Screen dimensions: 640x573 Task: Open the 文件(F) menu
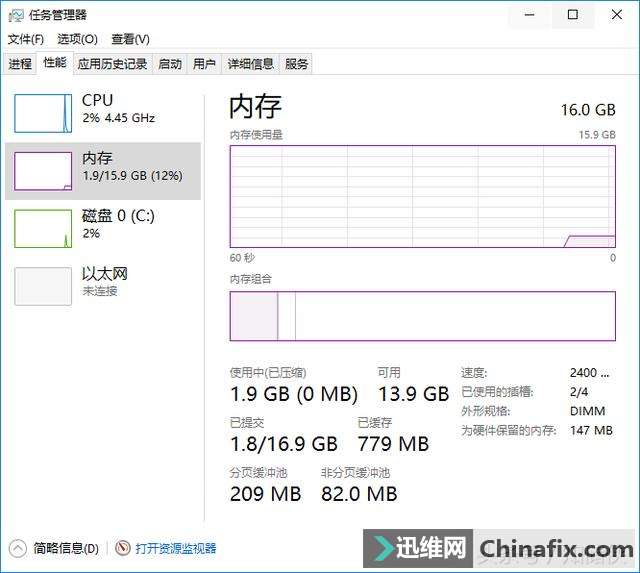(x=26, y=39)
